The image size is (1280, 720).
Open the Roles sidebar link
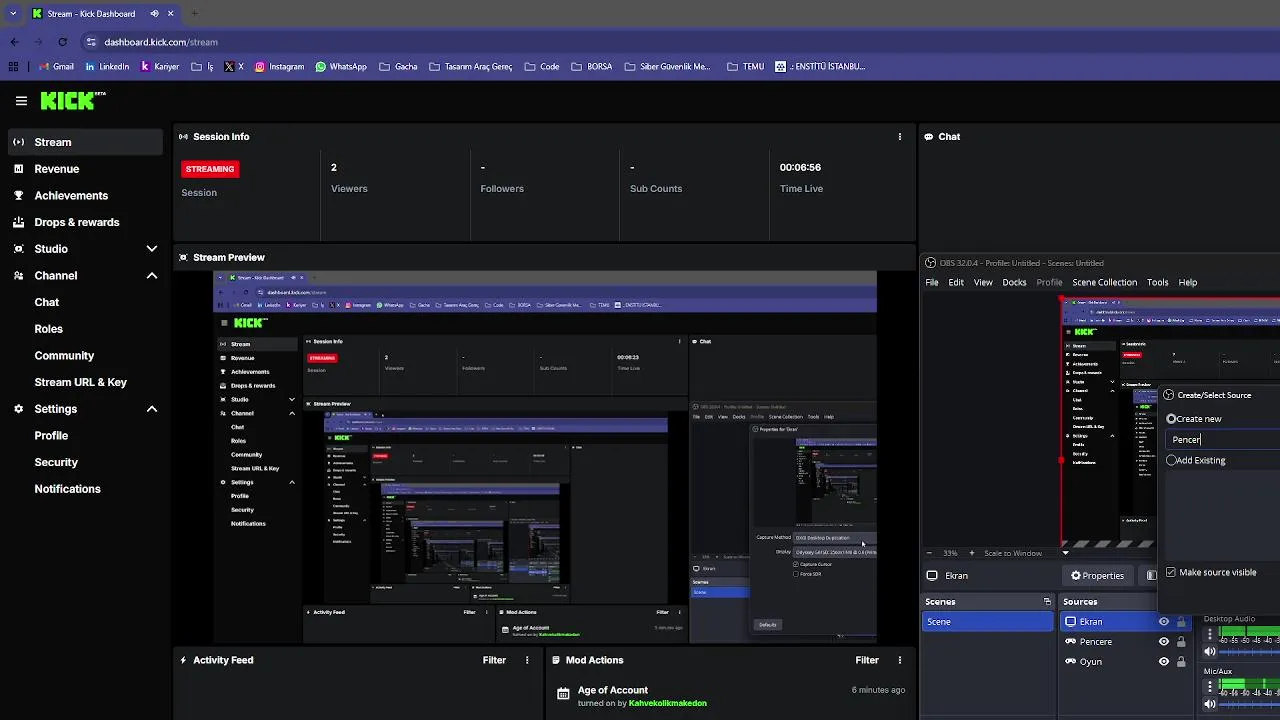coord(48,329)
